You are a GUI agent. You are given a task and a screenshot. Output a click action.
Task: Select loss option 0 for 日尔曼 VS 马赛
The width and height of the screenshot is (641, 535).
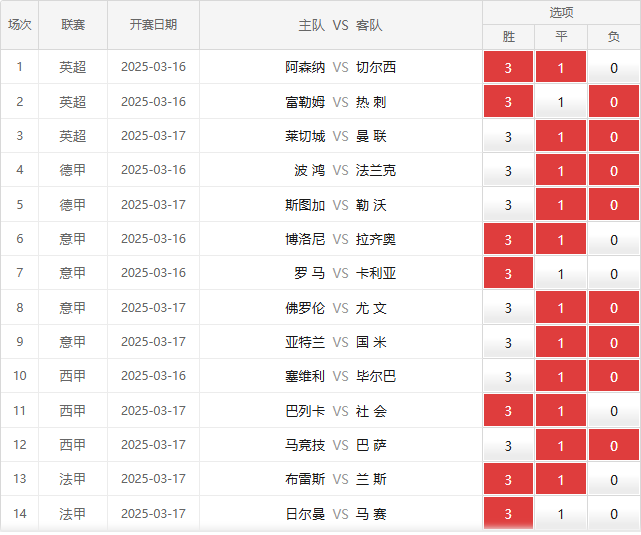(x=614, y=513)
